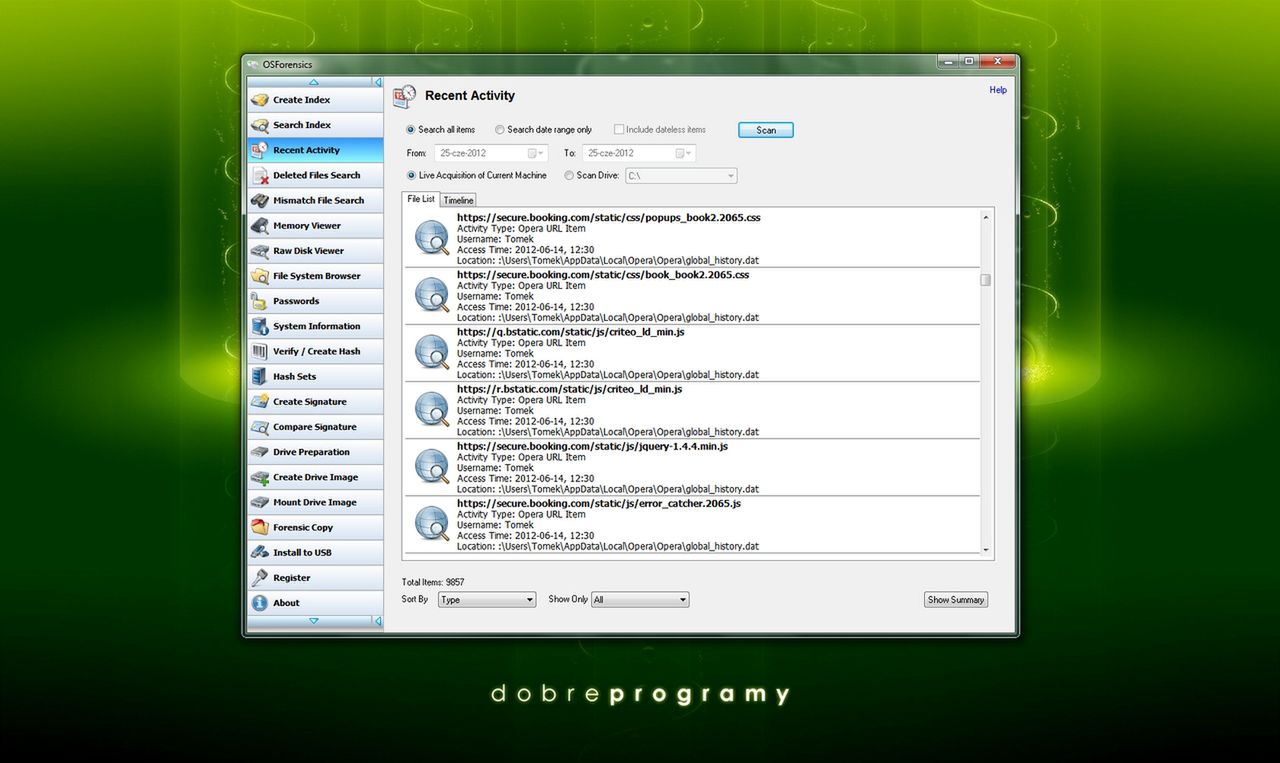Open the Register module
Image resolution: width=1280 pixels, height=763 pixels.
pos(315,578)
